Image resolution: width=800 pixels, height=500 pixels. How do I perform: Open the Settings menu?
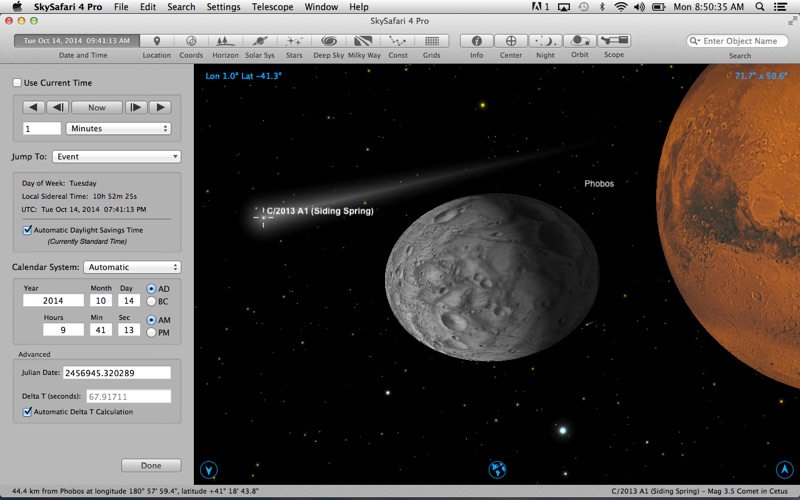(223, 7)
